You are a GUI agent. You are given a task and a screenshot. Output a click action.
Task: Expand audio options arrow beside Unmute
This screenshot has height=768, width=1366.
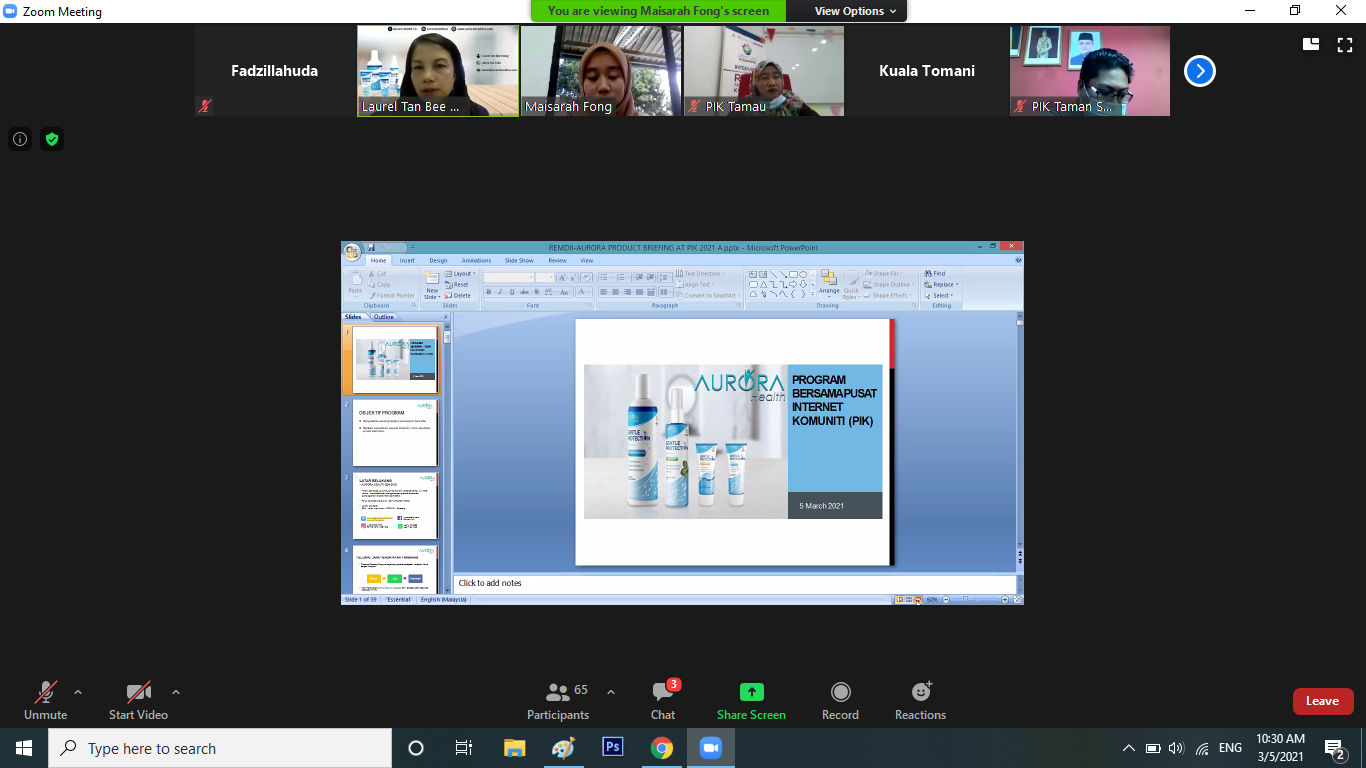click(x=78, y=692)
